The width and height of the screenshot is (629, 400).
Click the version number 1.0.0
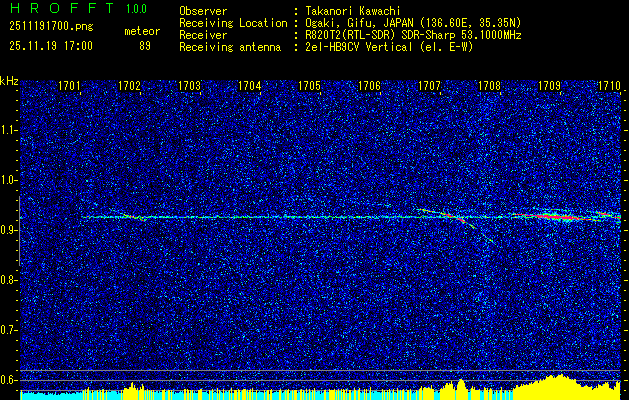click(136, 8)
